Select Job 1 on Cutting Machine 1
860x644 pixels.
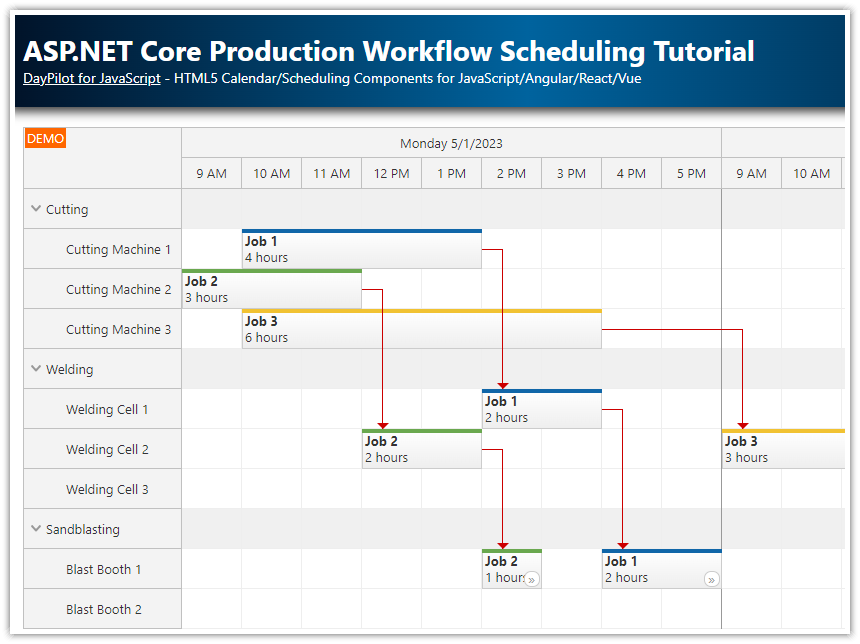[361, 249]
